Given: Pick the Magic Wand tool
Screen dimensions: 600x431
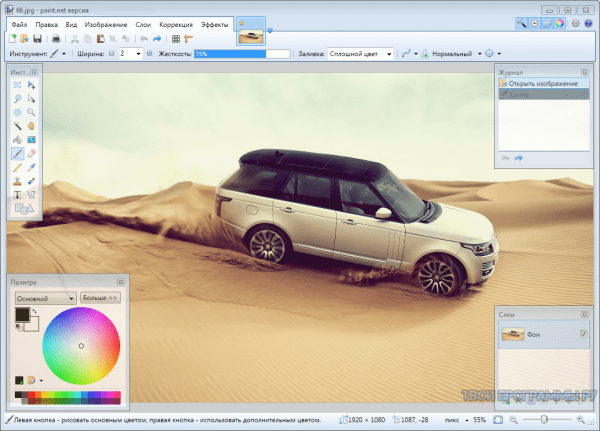Looking at the screenshot, I should click(17, 126).
